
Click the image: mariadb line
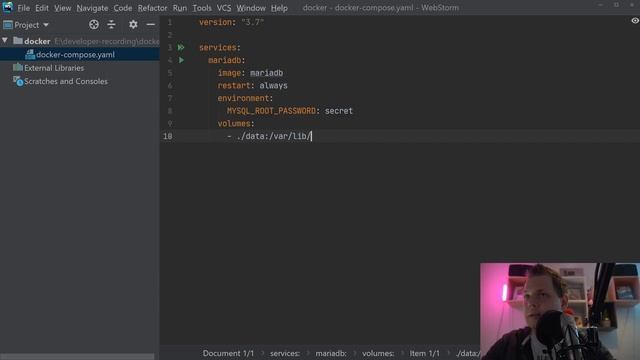(250, 73)
